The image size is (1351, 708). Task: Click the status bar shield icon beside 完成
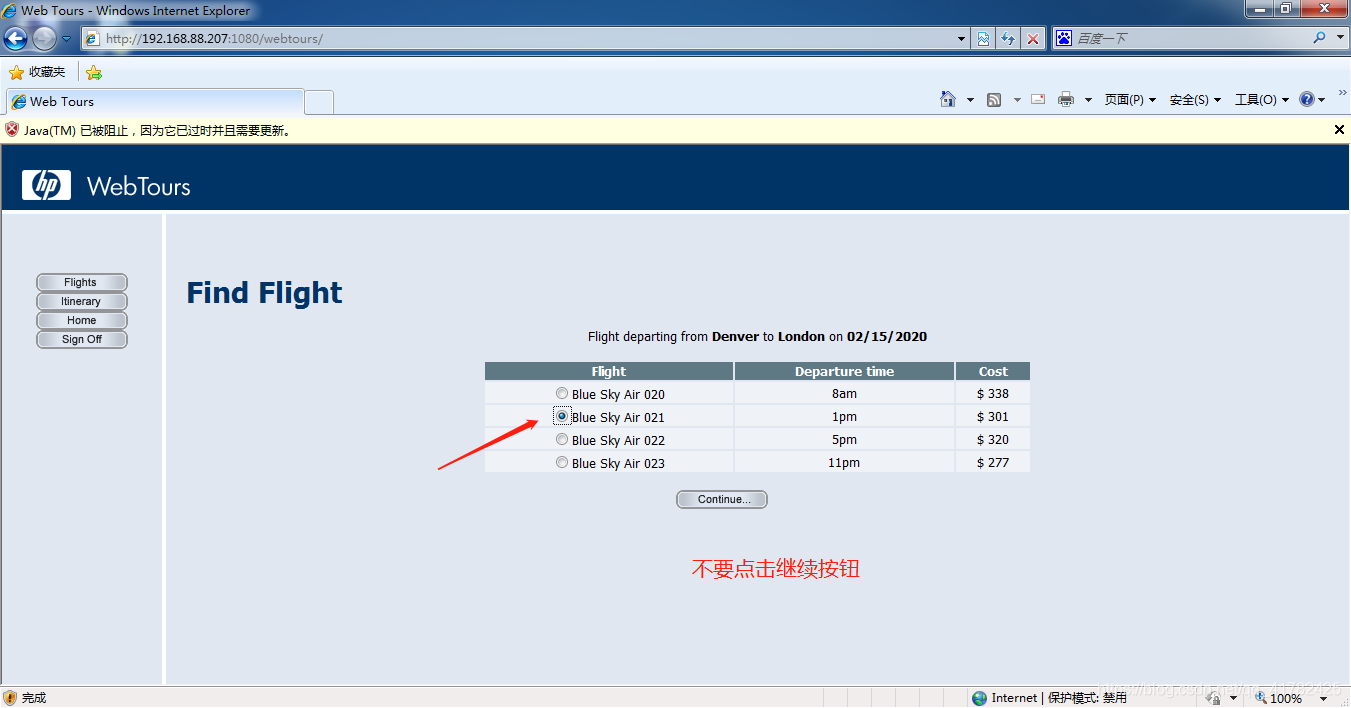tap(10, 698)
